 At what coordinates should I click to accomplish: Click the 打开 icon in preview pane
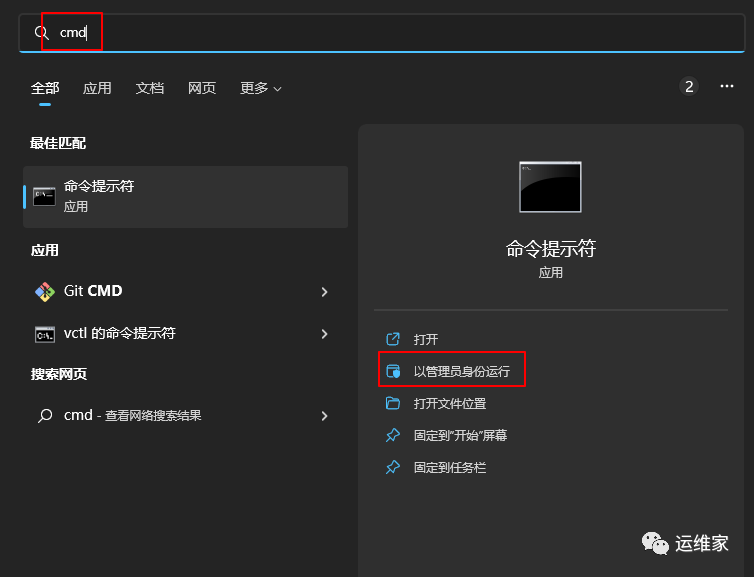point(393,339)
